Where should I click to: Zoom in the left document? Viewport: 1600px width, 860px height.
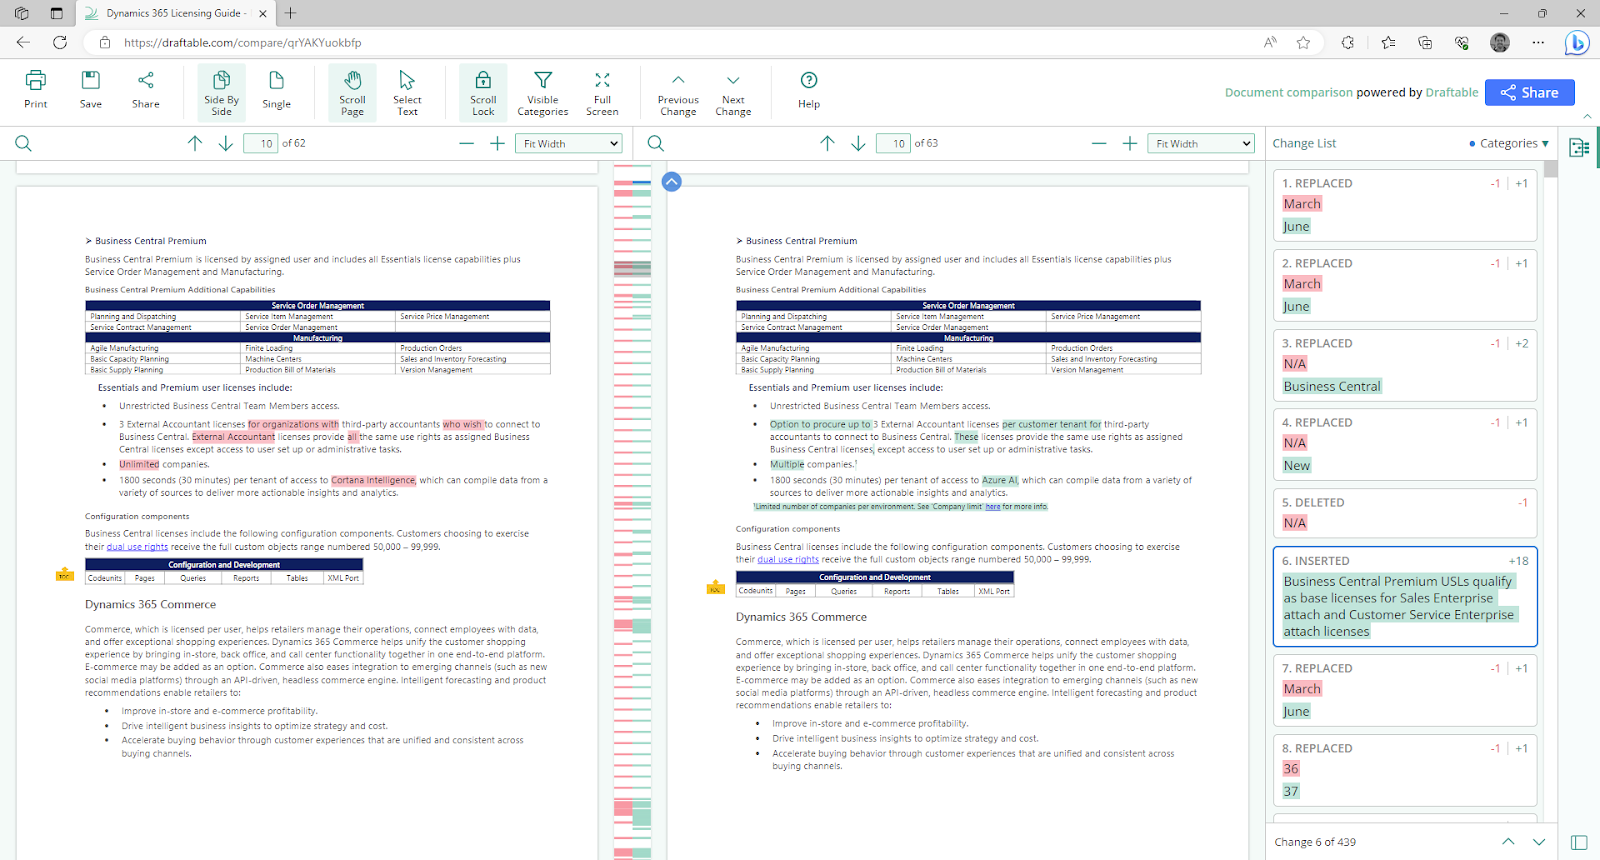pos(497,144)
